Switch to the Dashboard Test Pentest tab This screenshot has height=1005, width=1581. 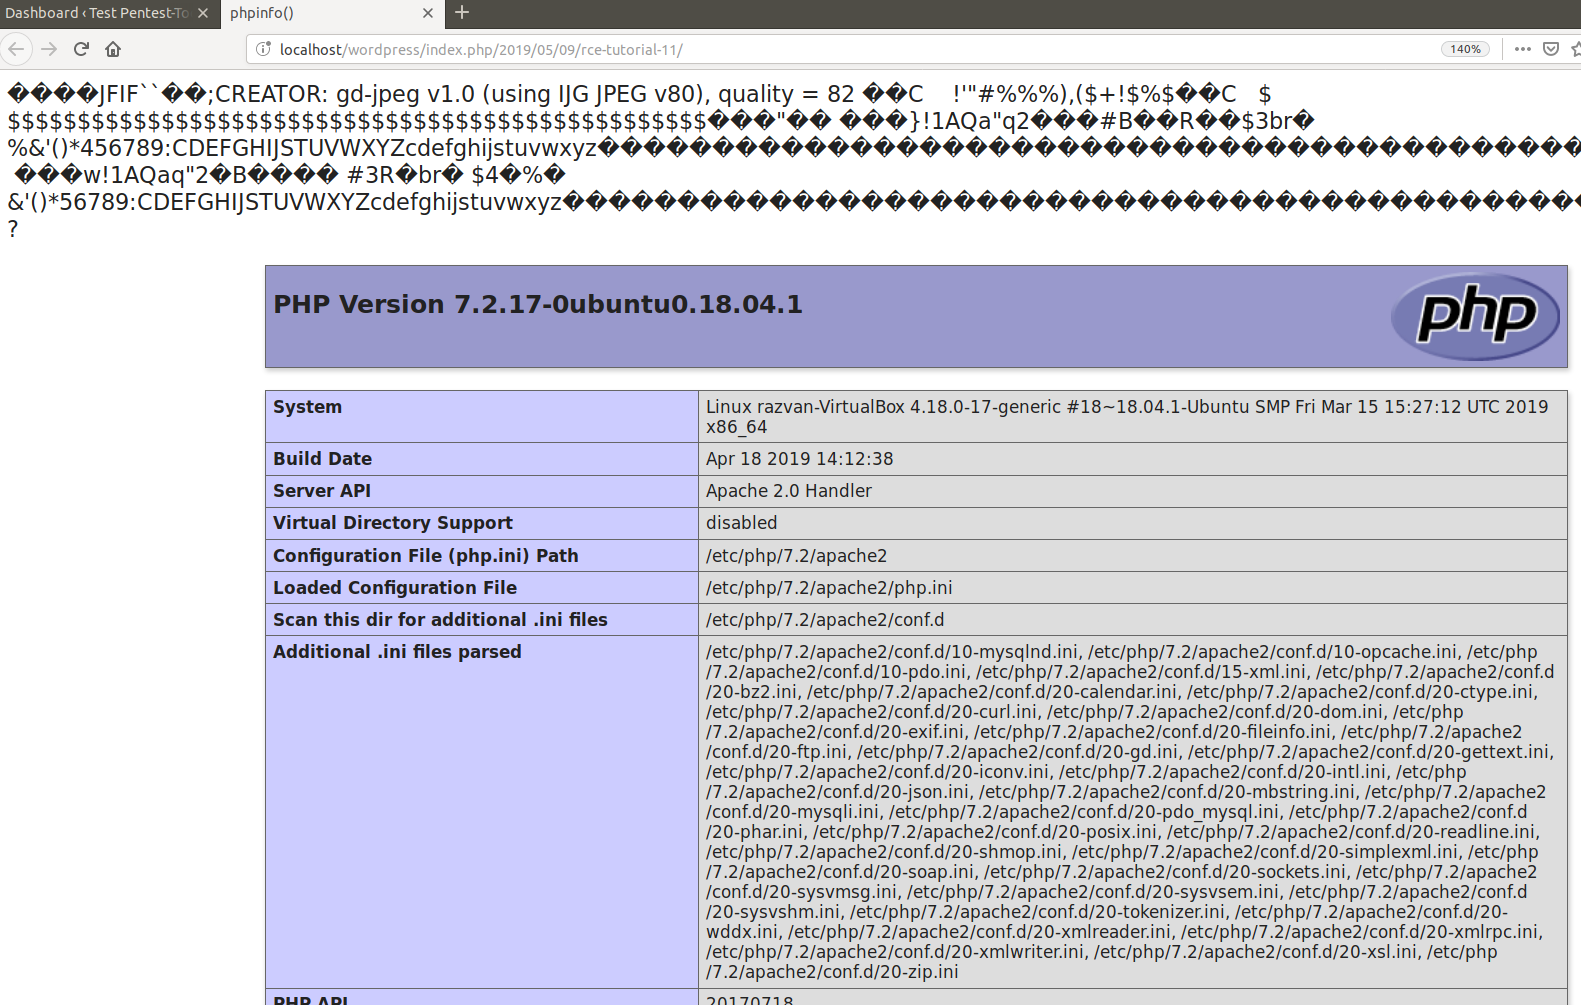coord(97,13)
